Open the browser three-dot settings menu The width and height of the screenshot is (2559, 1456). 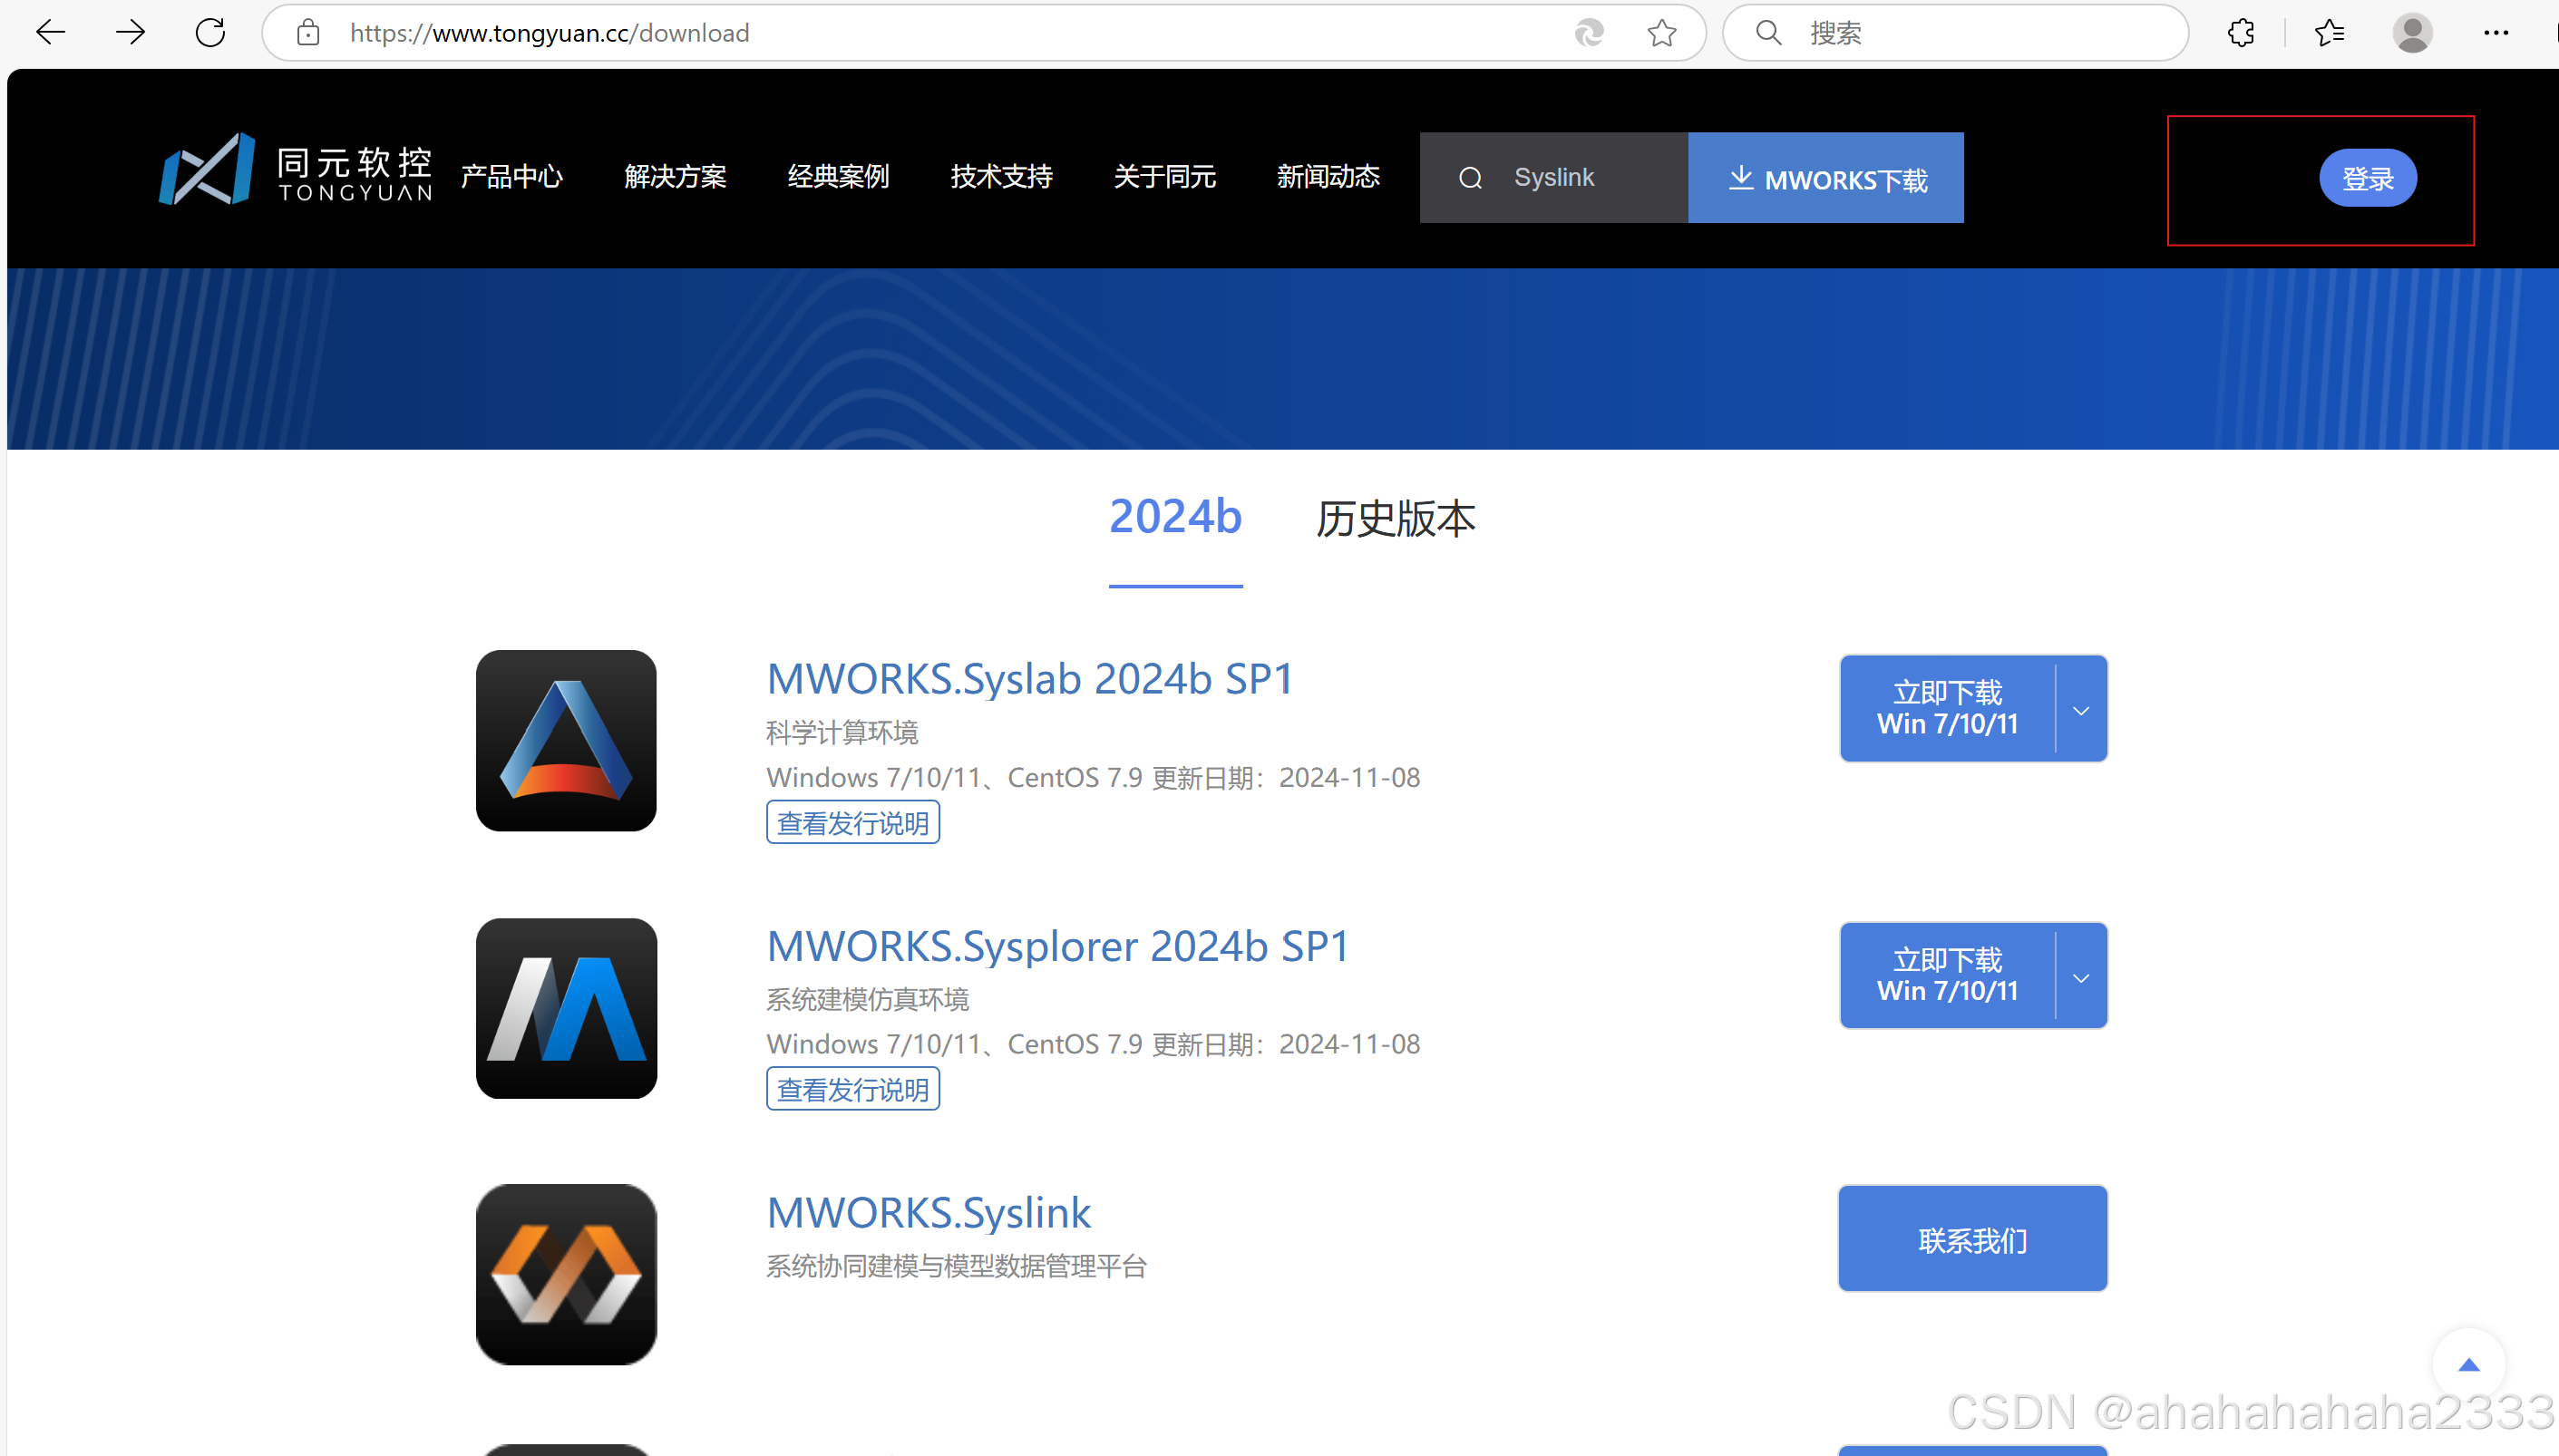pos(2495,33)
